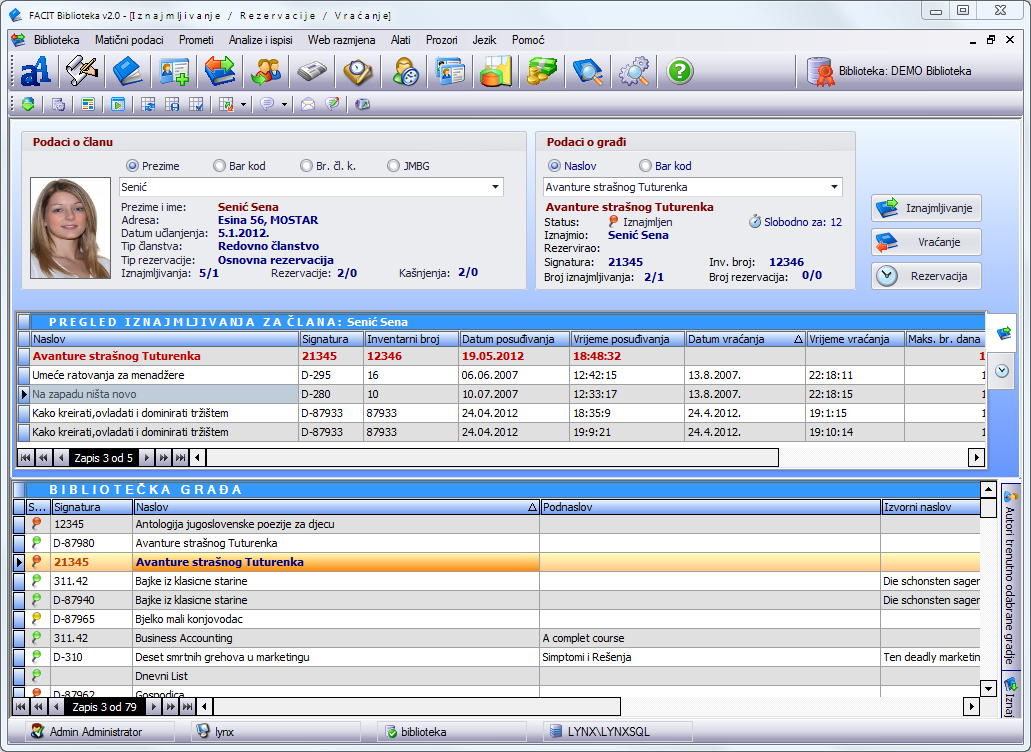Click the Iznajmljivanje button
This screenshot has width=1031, height=752.
point(926,208)
